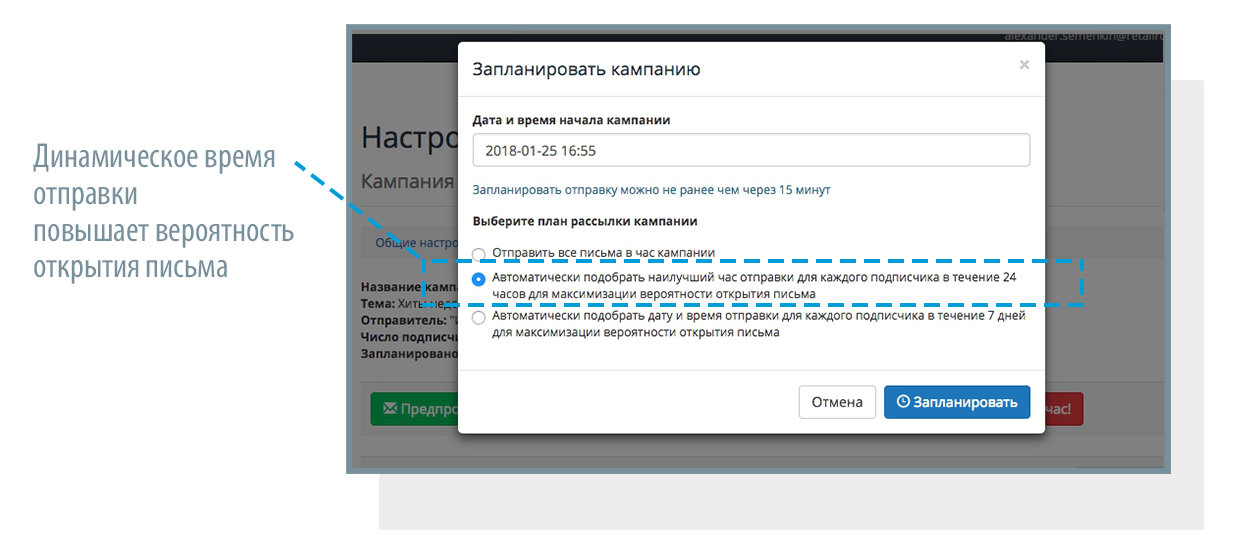This screenshot has width=1234, height=535.
Task: Select date and time within 7 дней option
Action: pos(479,318)
